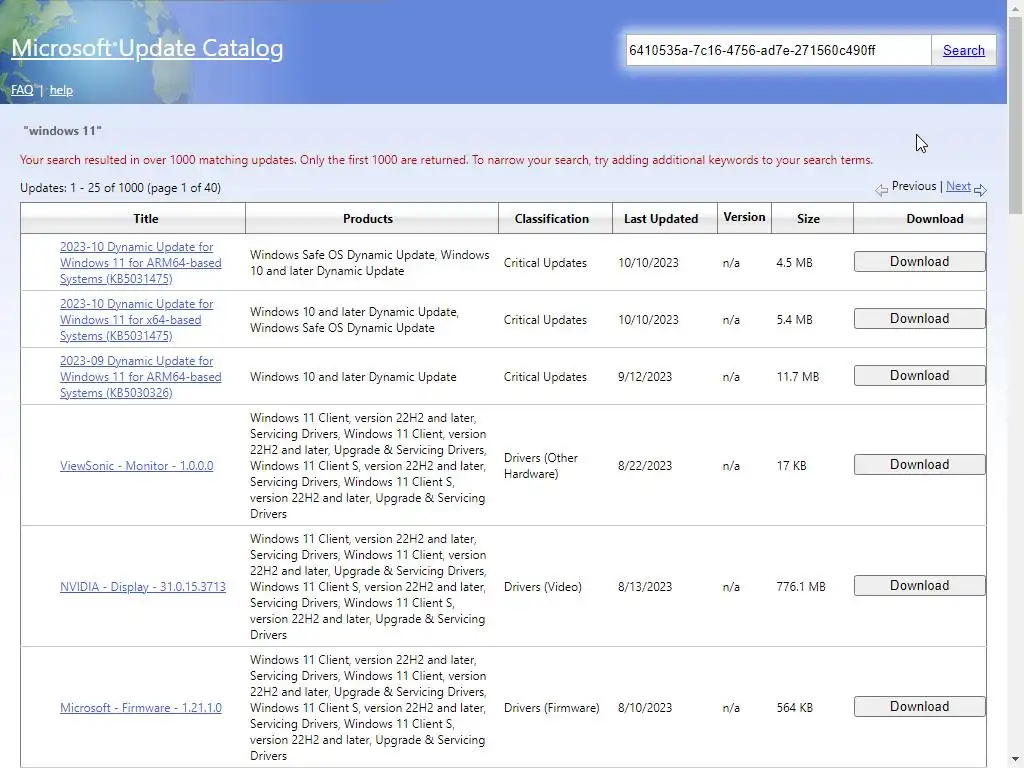Viewport: 1024px width, 768px height.
Task: Select the "Drivers (Other Hardware)" classification cell
Action: (541, 466)
